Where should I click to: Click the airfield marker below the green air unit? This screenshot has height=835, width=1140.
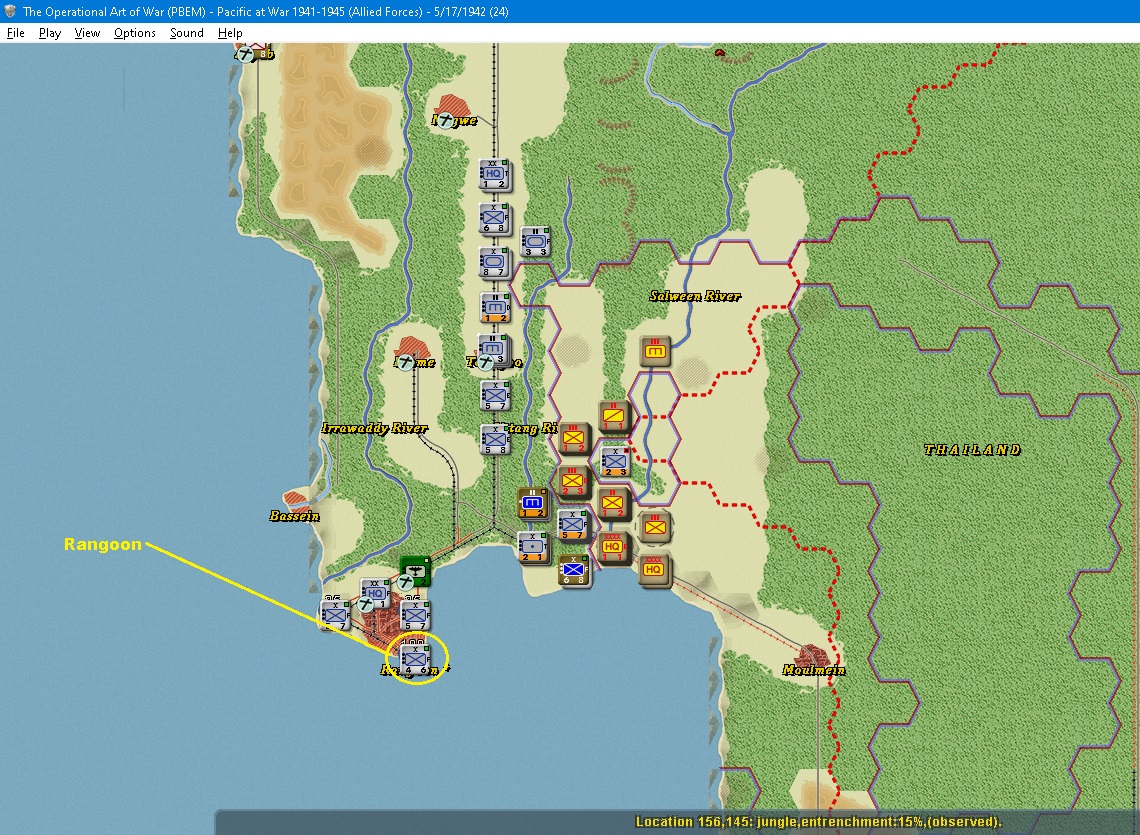point(406,582)
